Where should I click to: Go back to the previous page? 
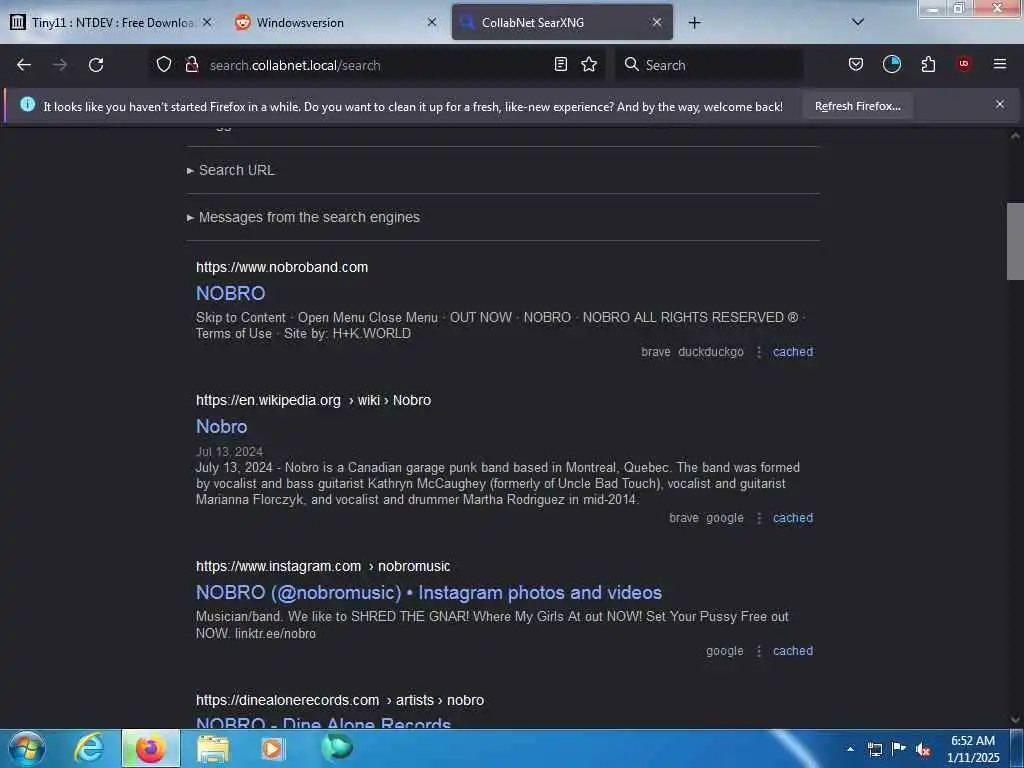click(x=24, y=65)
